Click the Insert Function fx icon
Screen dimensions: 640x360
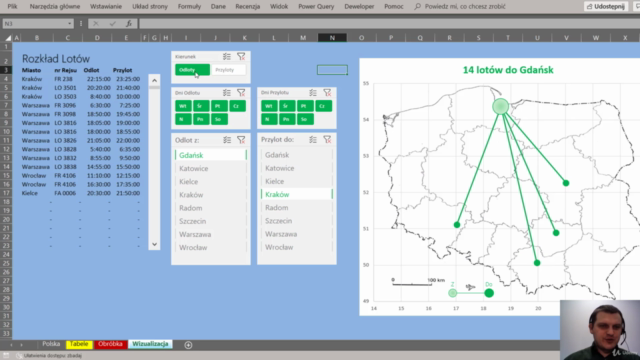click(129, 24)
